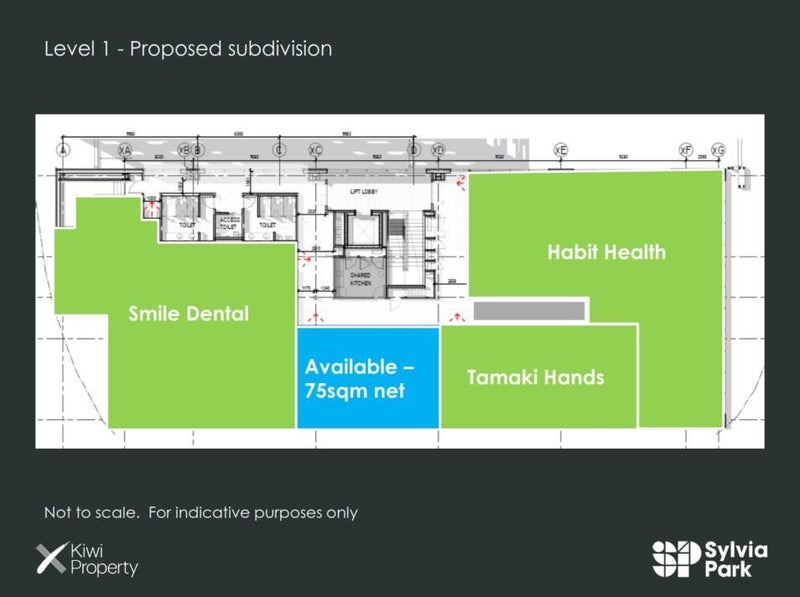
Task: Click the Sylvia Park brand name text
Action: pos(738,558)
